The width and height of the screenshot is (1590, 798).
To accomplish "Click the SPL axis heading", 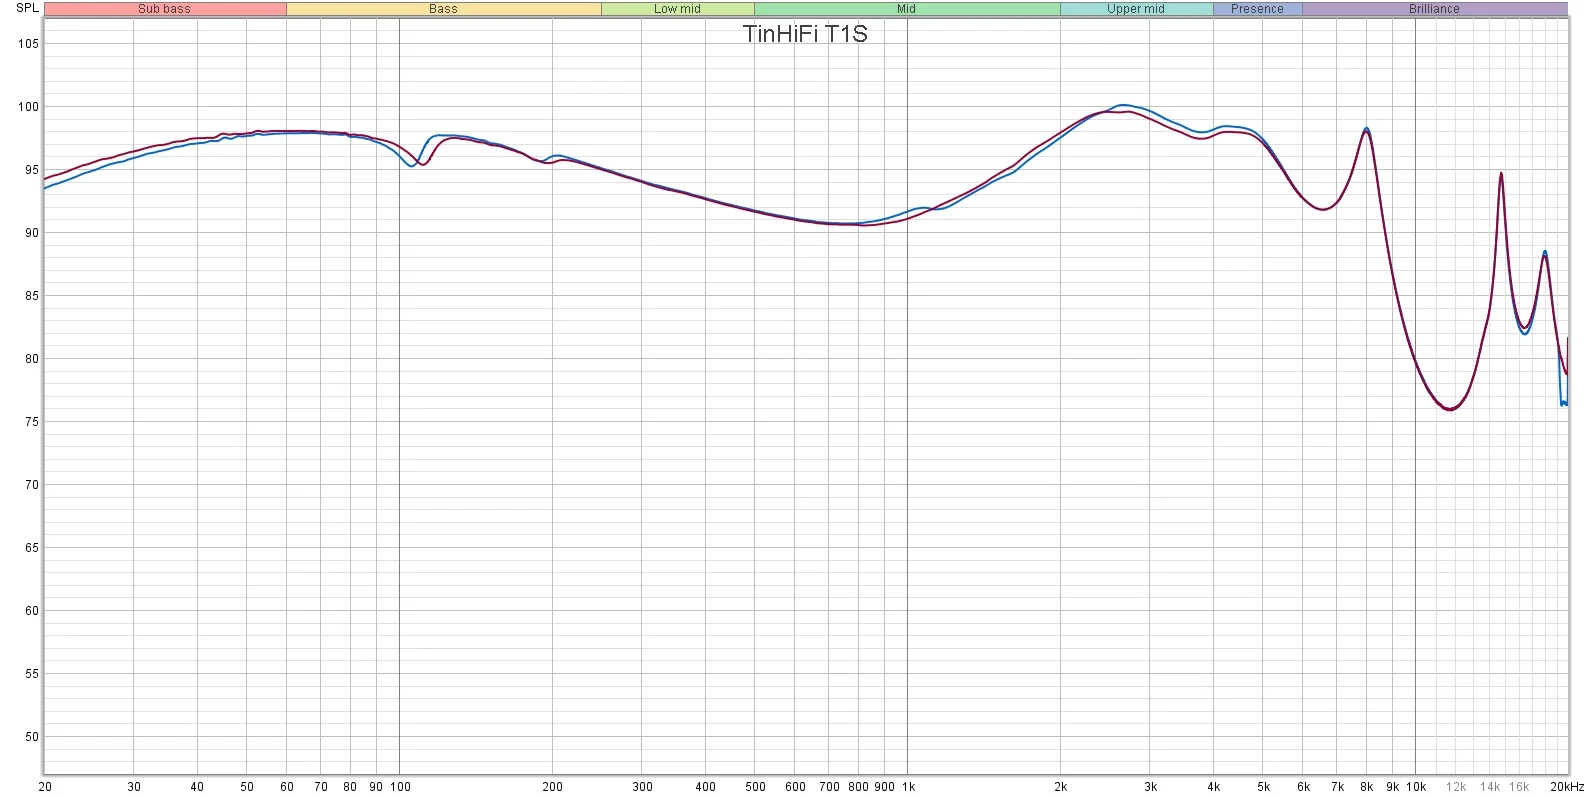I will coord(27,8).
